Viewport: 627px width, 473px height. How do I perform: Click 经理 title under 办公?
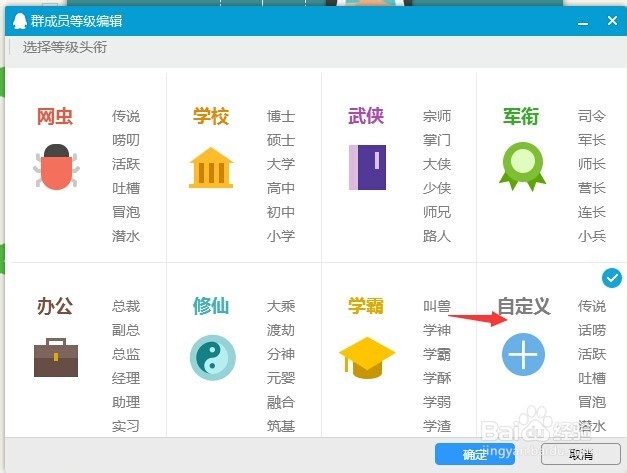[126, 378]
